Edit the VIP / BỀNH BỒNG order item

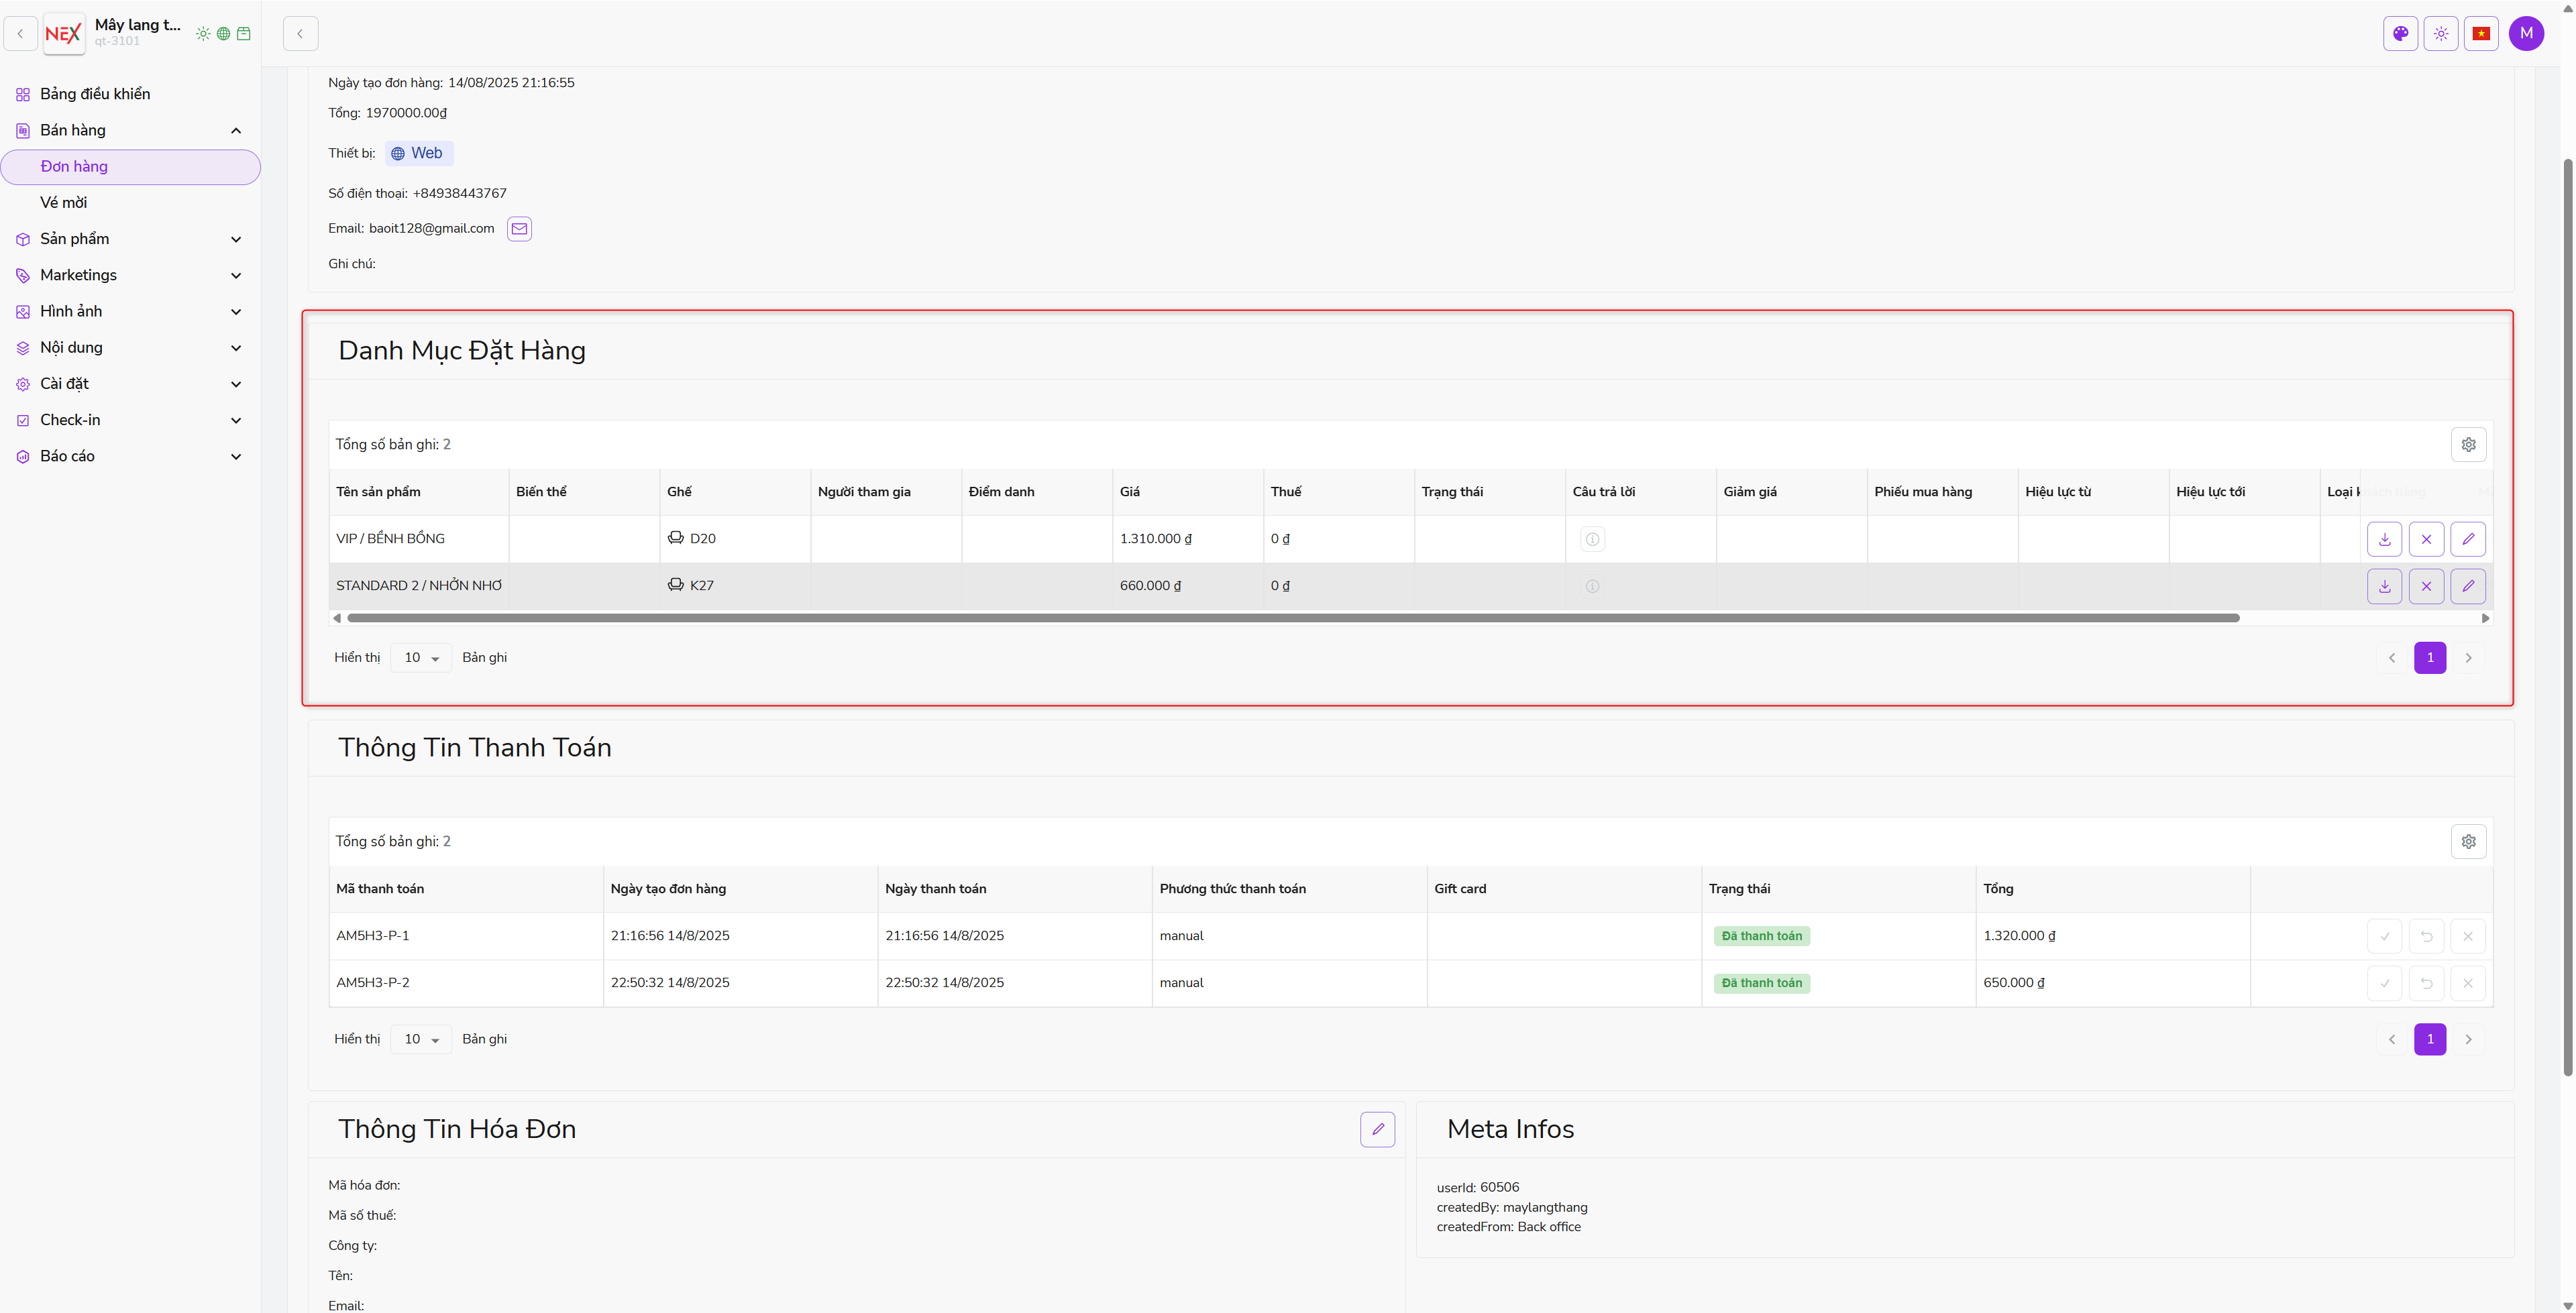(2468, 539)
